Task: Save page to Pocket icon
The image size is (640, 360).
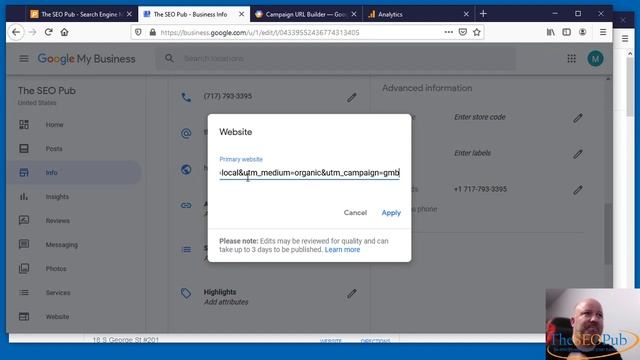Action: click(462, 32)
